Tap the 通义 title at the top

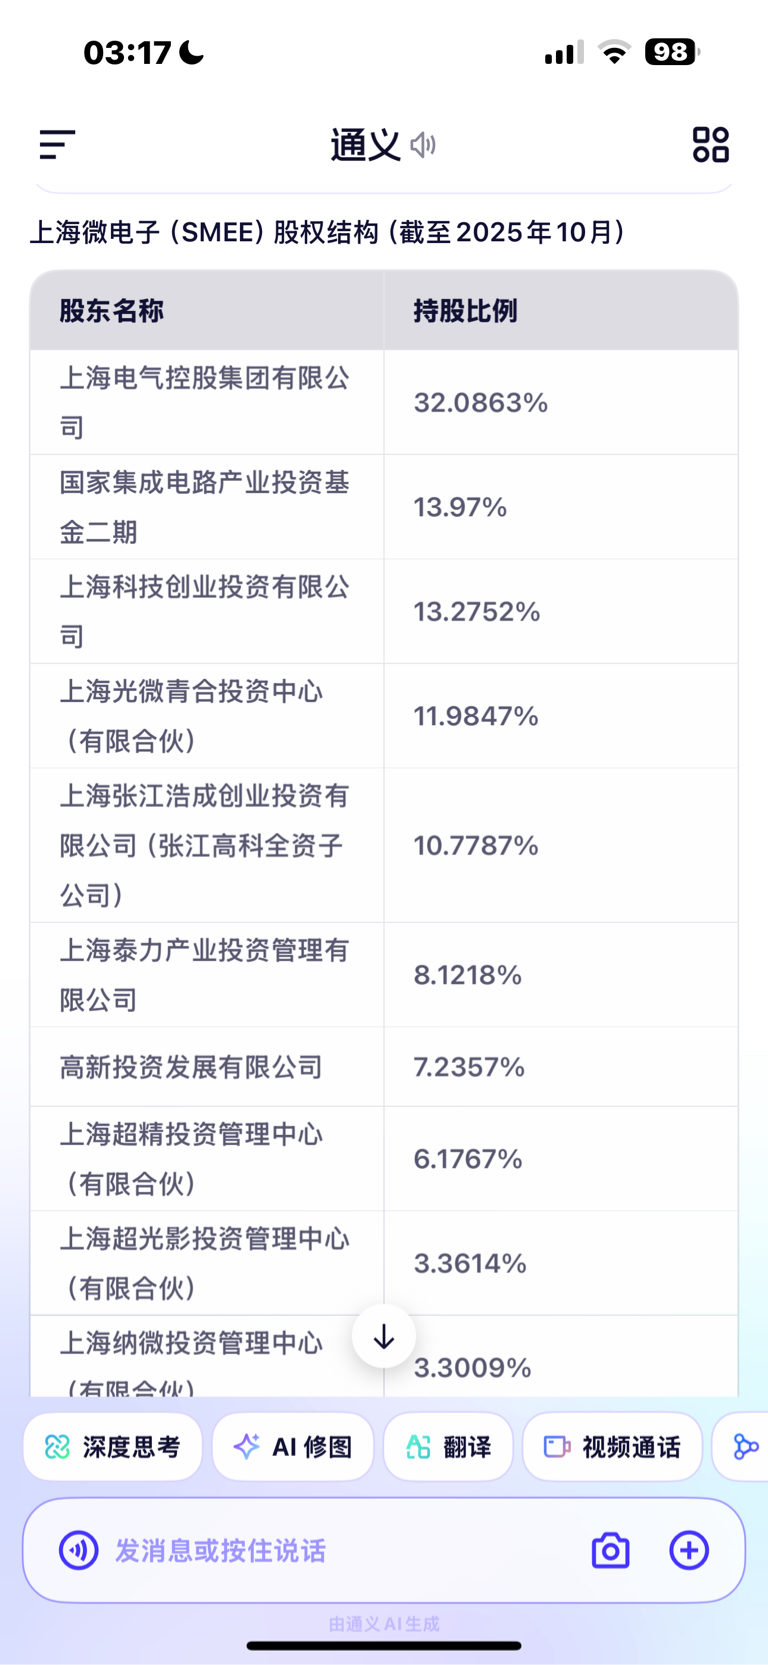pos(365,145)
